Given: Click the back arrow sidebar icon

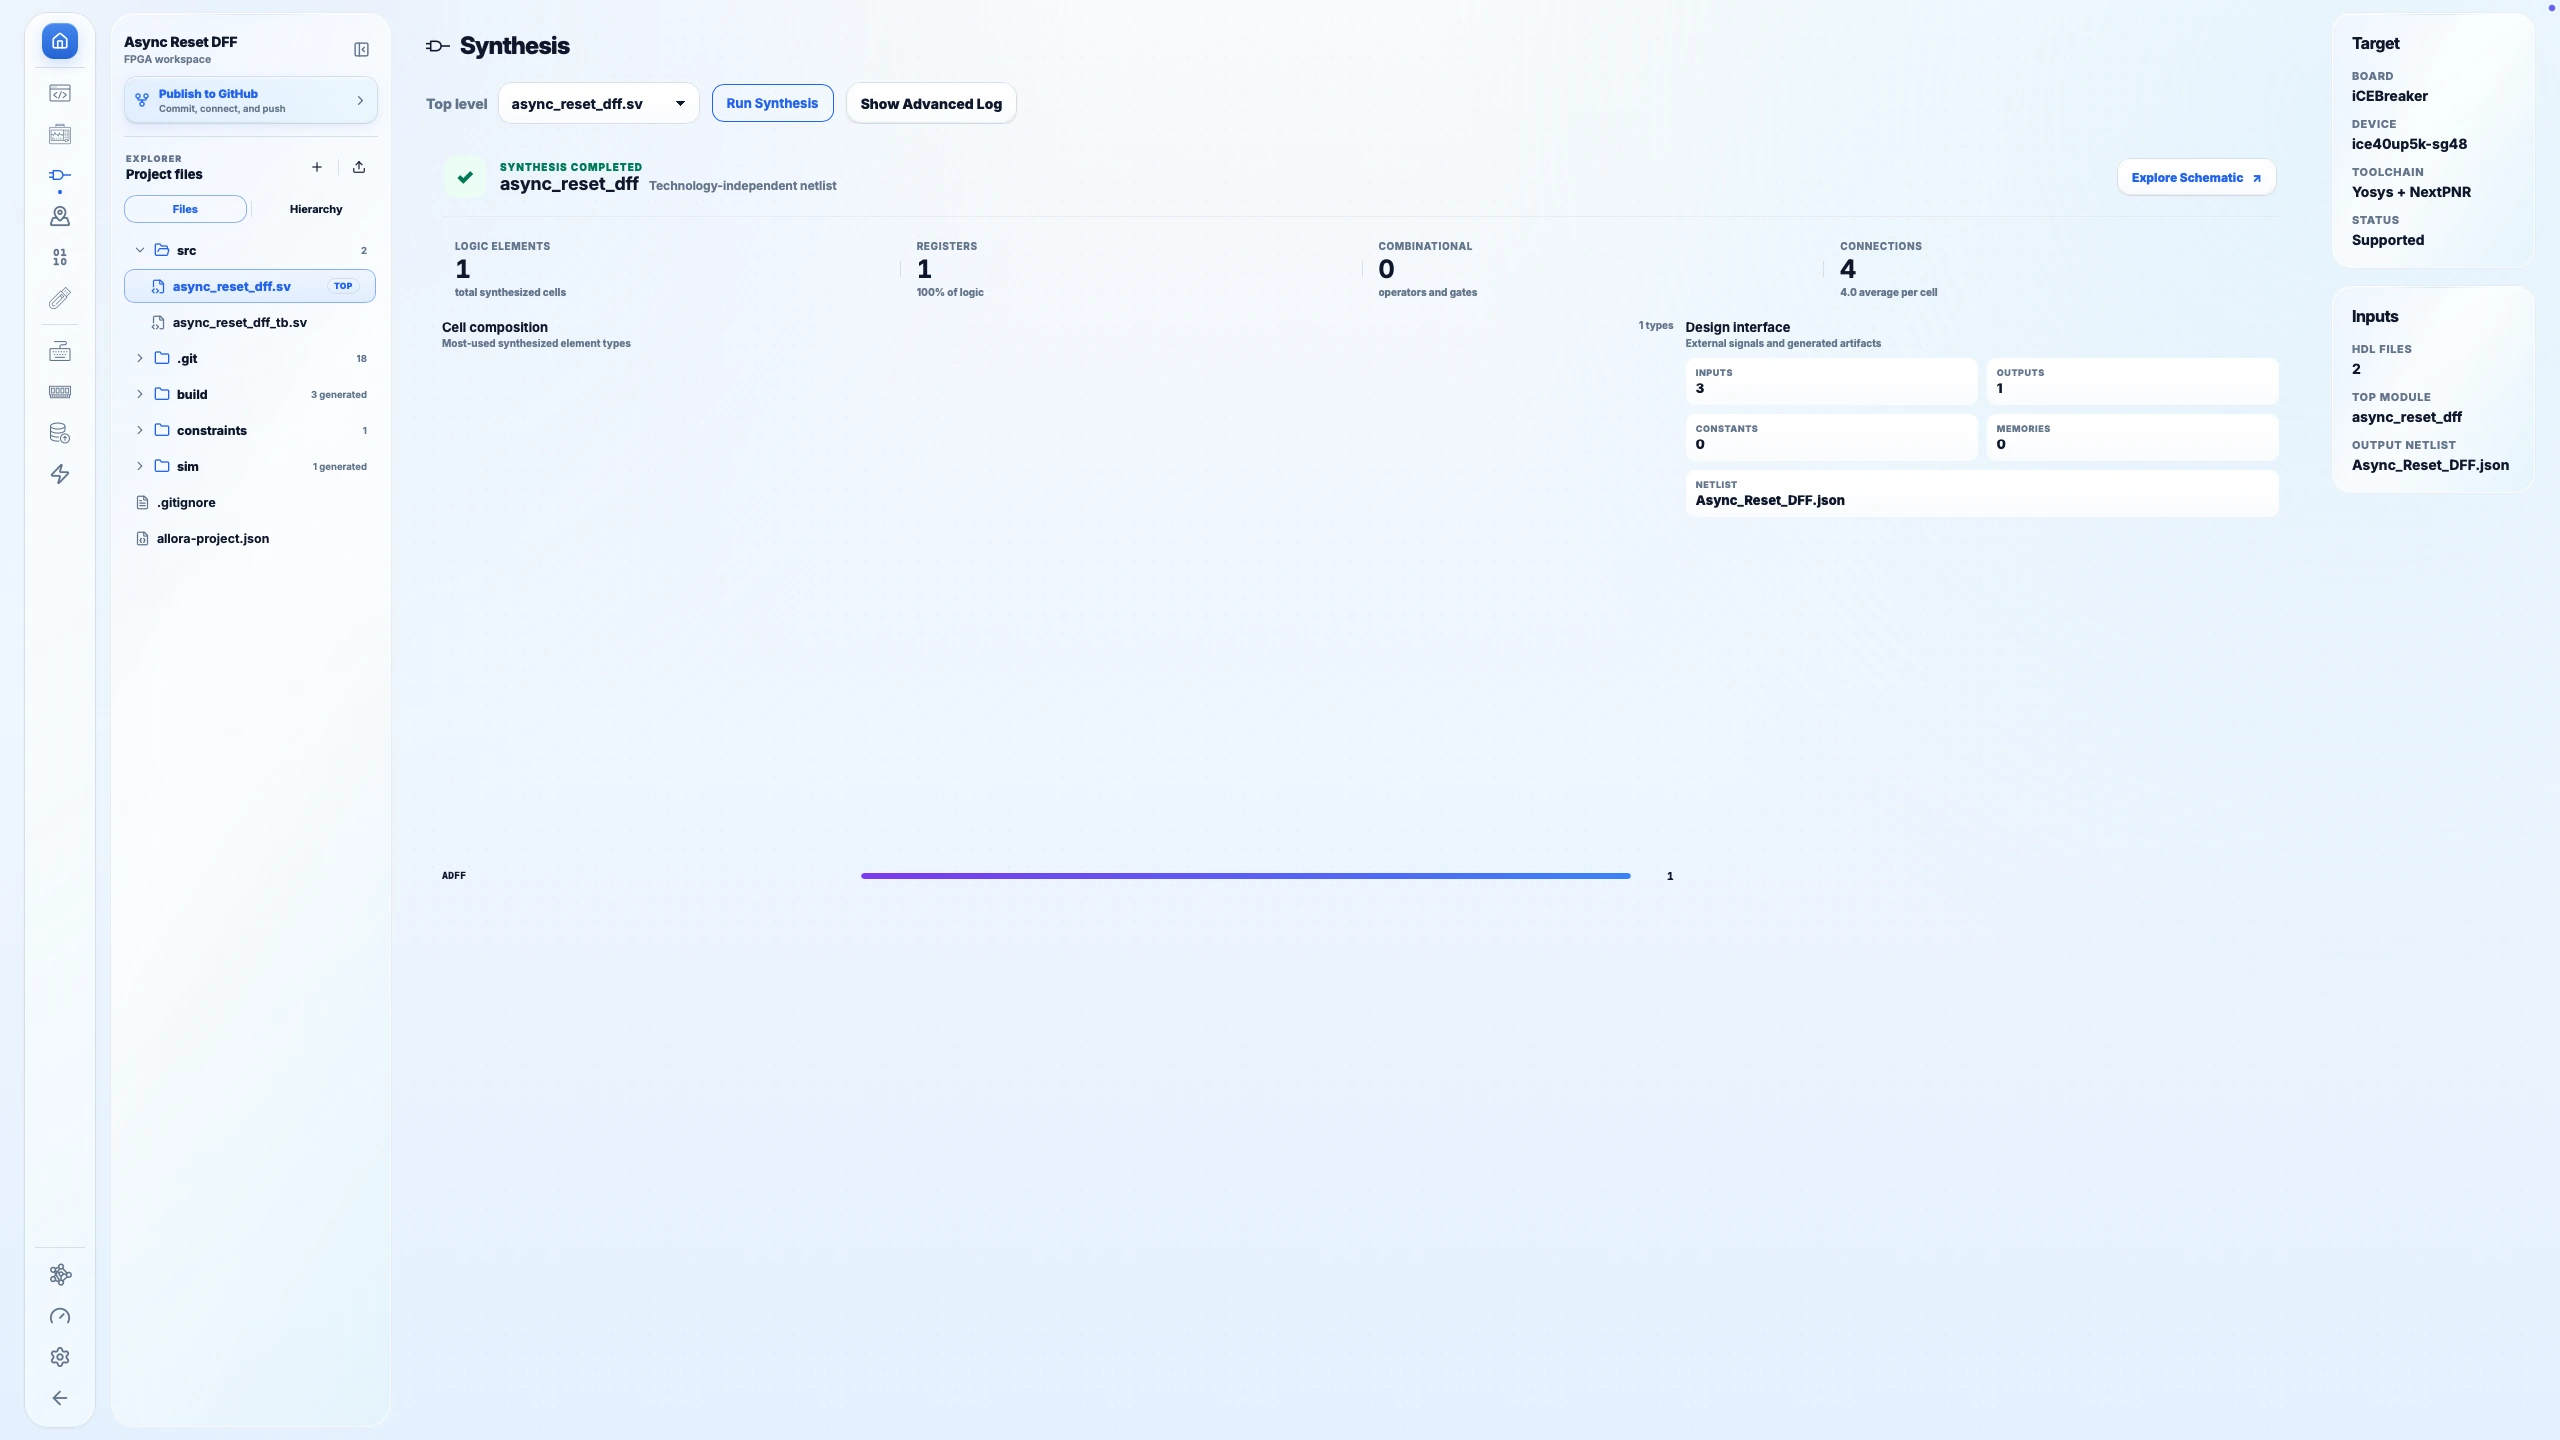Looking at the screenshot, I should pyautogui.click(x=60, y=1398).
